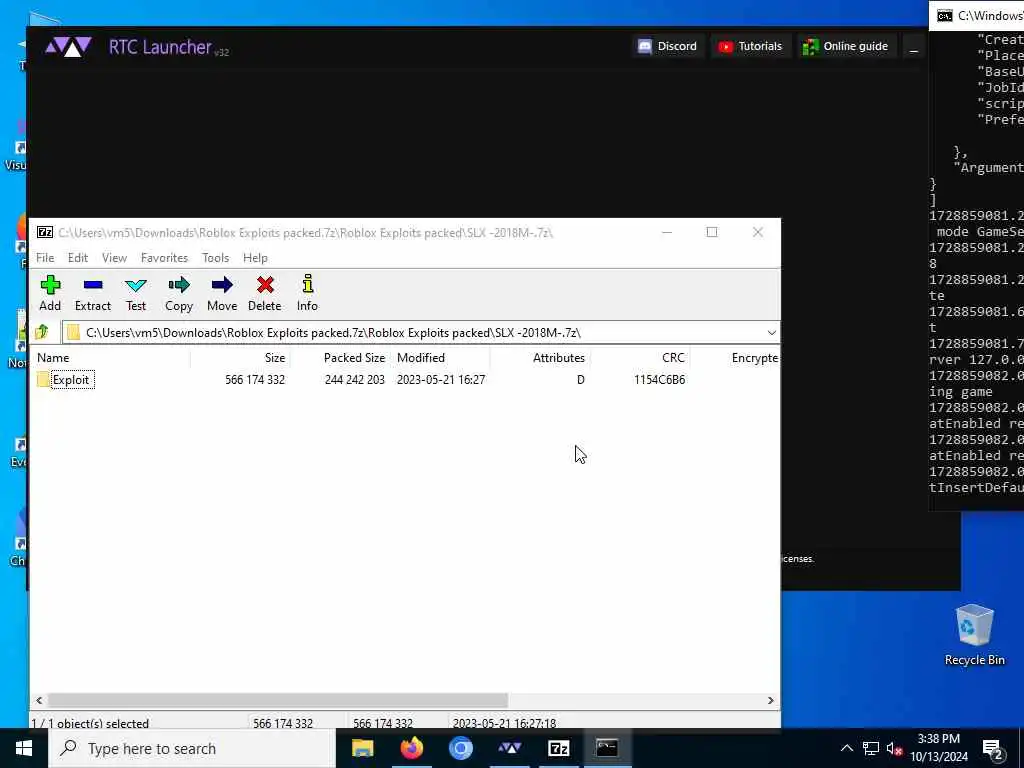Viewport: 1024px width, 768px height.
Task: Switch to Command Prompt via the taskbar
Action: point(607,748)
